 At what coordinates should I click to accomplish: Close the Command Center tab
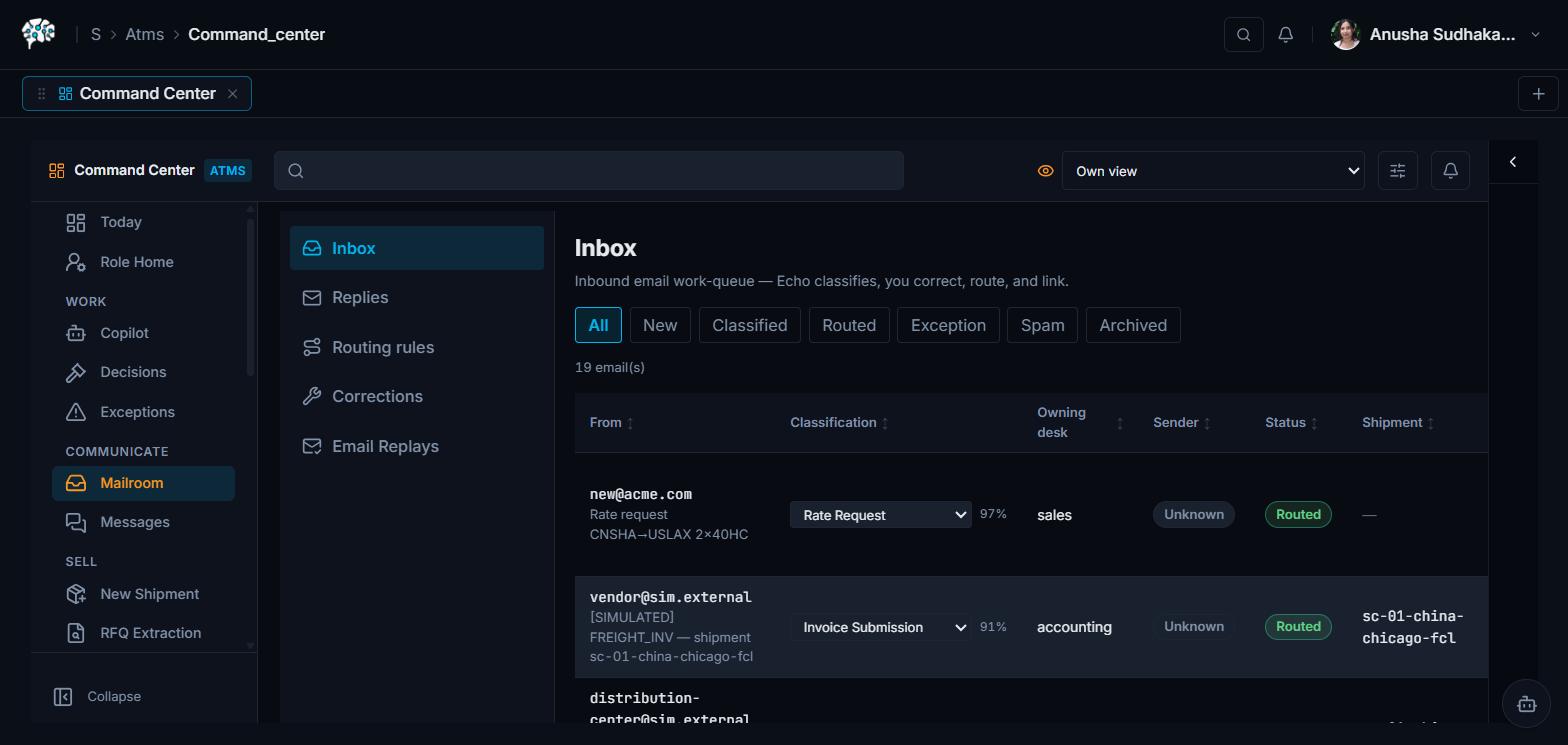[232, 93]
